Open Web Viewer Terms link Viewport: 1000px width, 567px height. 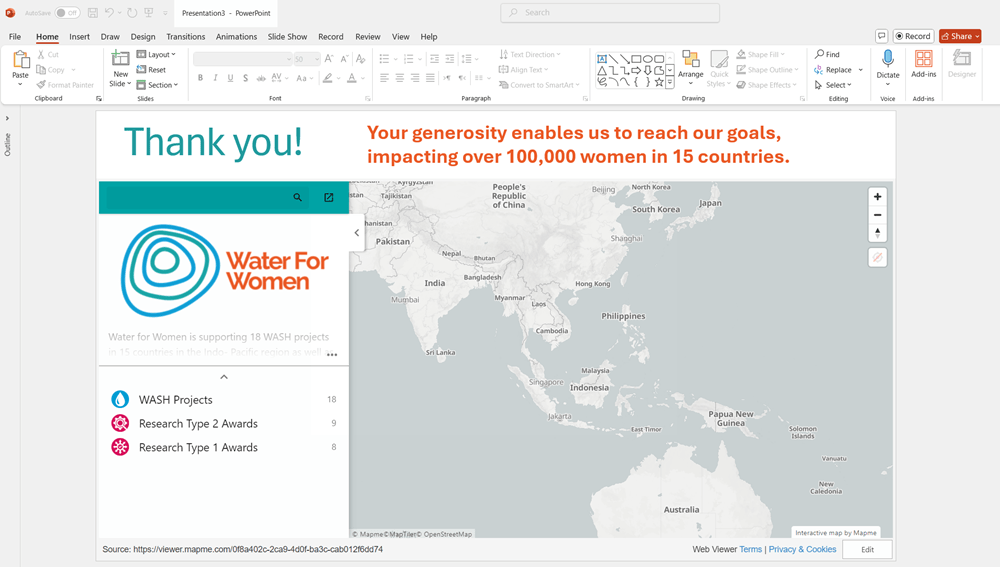pos(751,549)
